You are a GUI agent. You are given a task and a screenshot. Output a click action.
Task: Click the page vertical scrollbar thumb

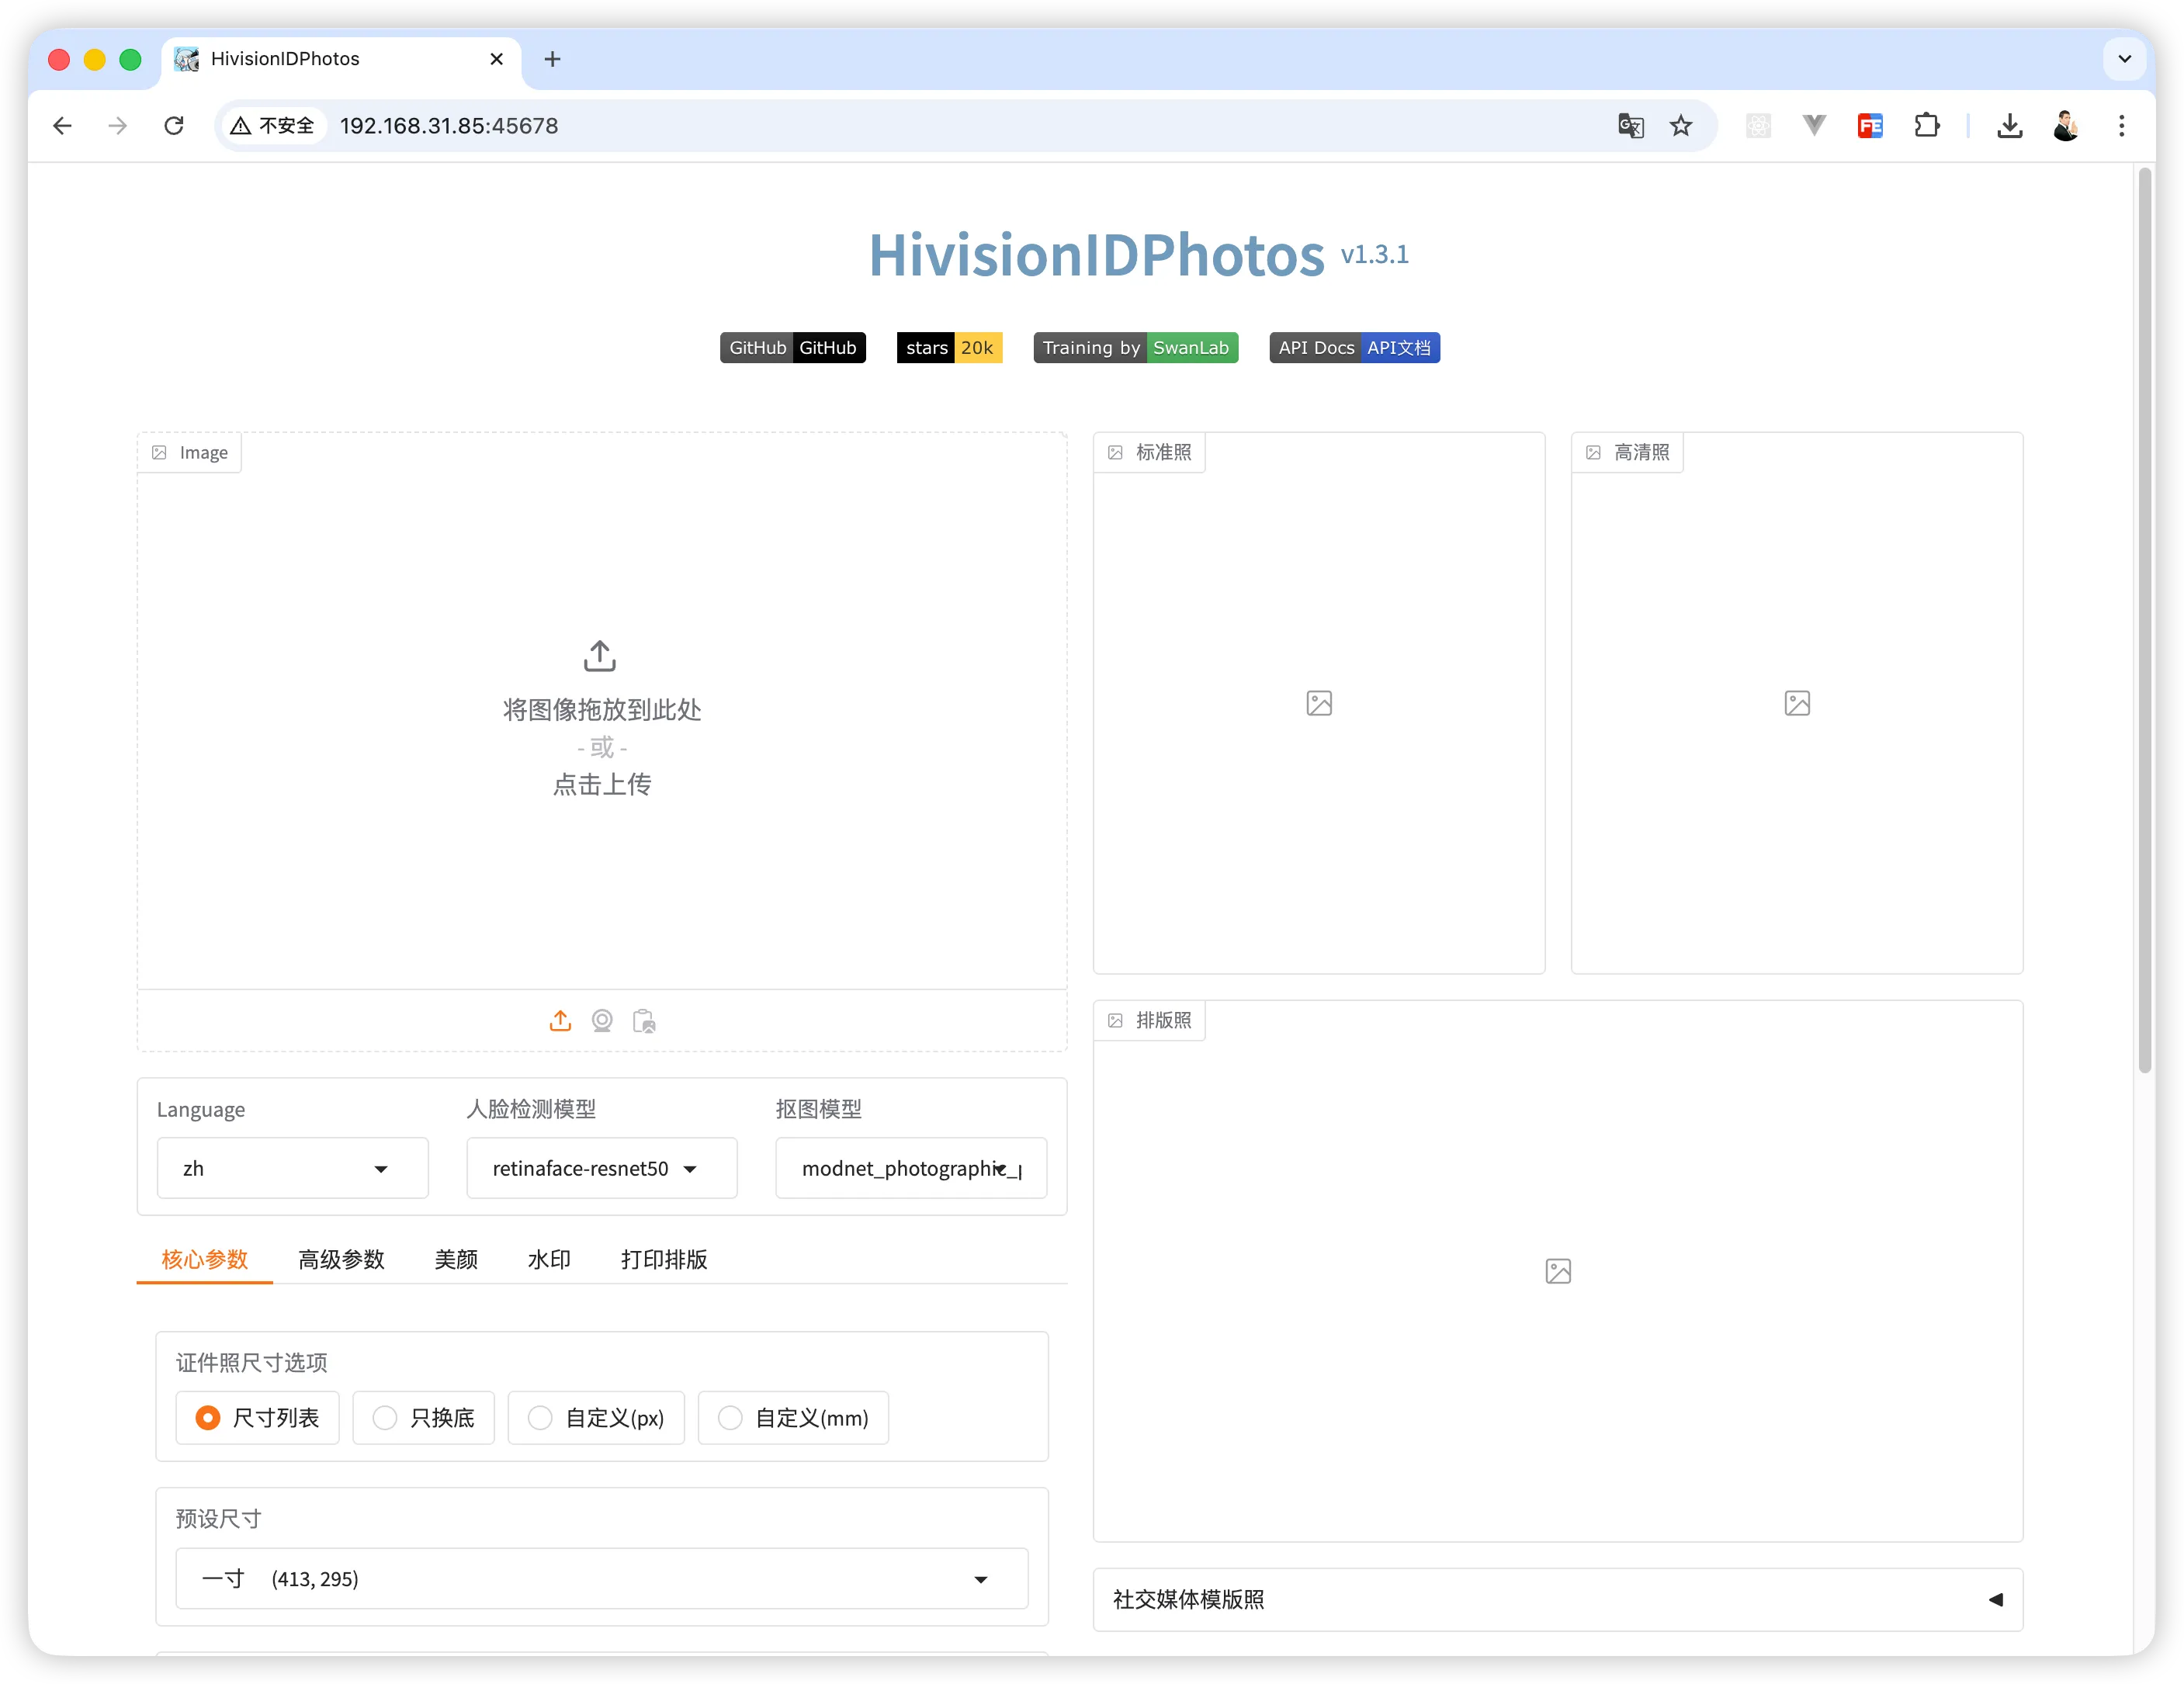2144,620
